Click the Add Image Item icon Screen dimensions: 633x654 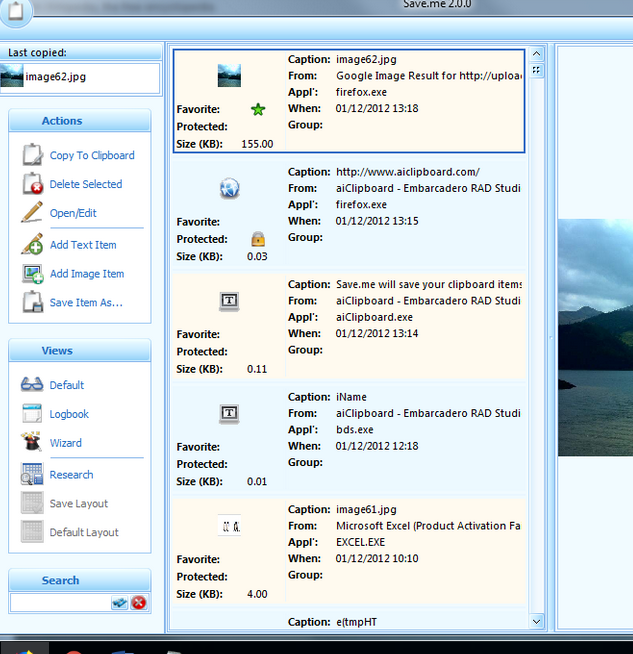33,274
